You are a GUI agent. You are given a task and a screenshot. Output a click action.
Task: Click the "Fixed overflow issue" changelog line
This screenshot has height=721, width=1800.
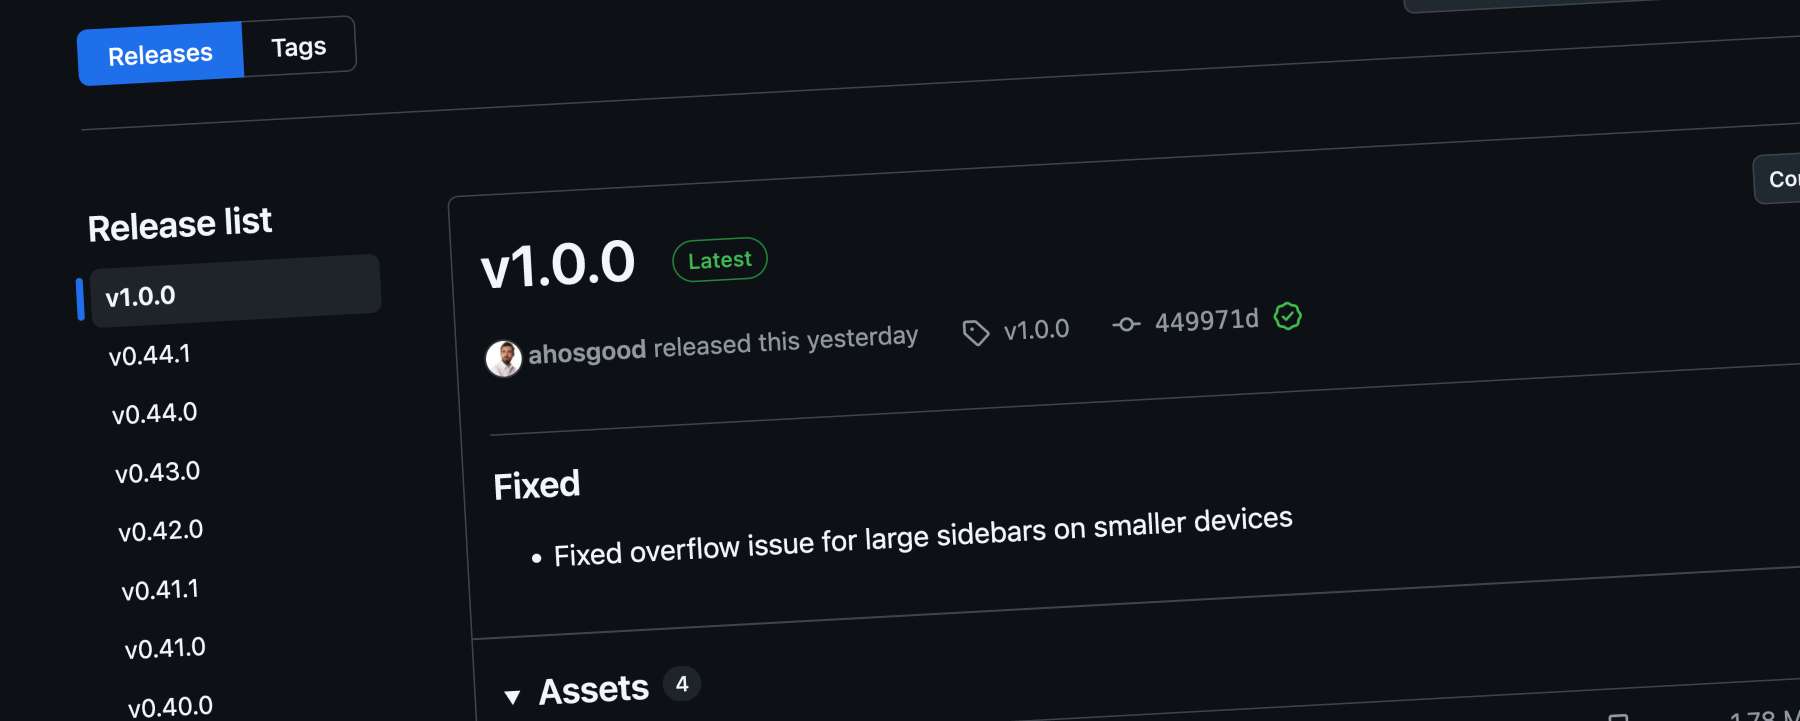923,537
